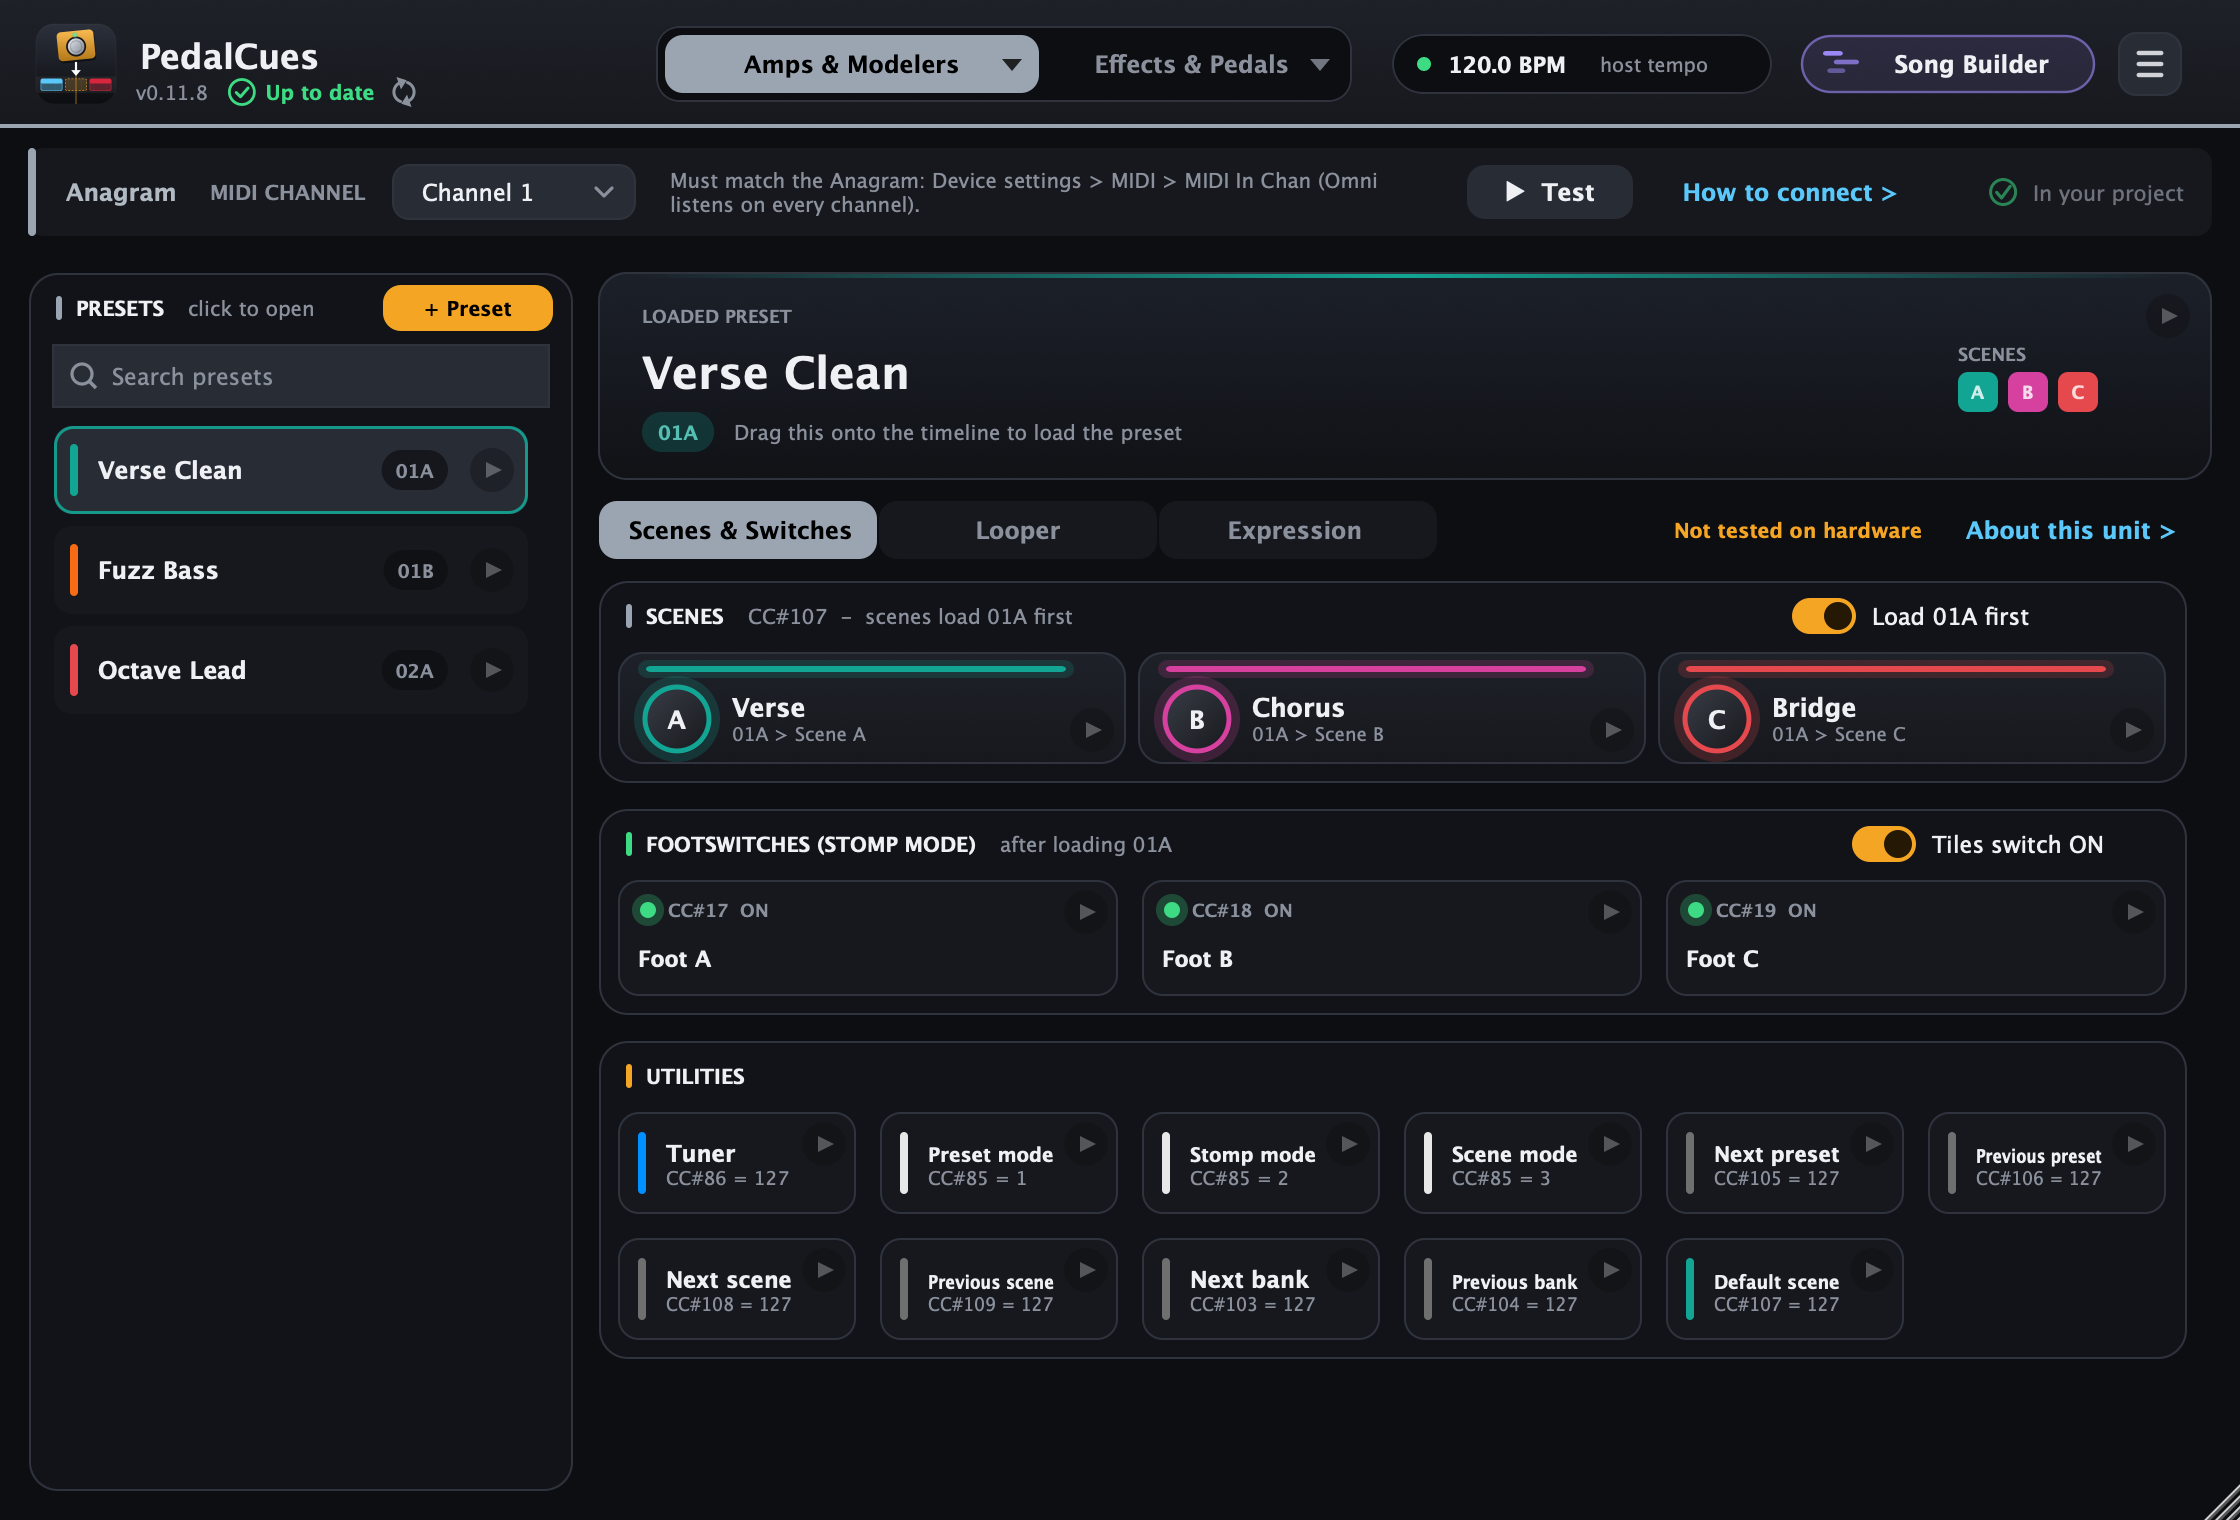The height and width of the screenshot is (1520, 2240).
Task: Play the Octave Lead preset test arrow
Action: (492, 670)
